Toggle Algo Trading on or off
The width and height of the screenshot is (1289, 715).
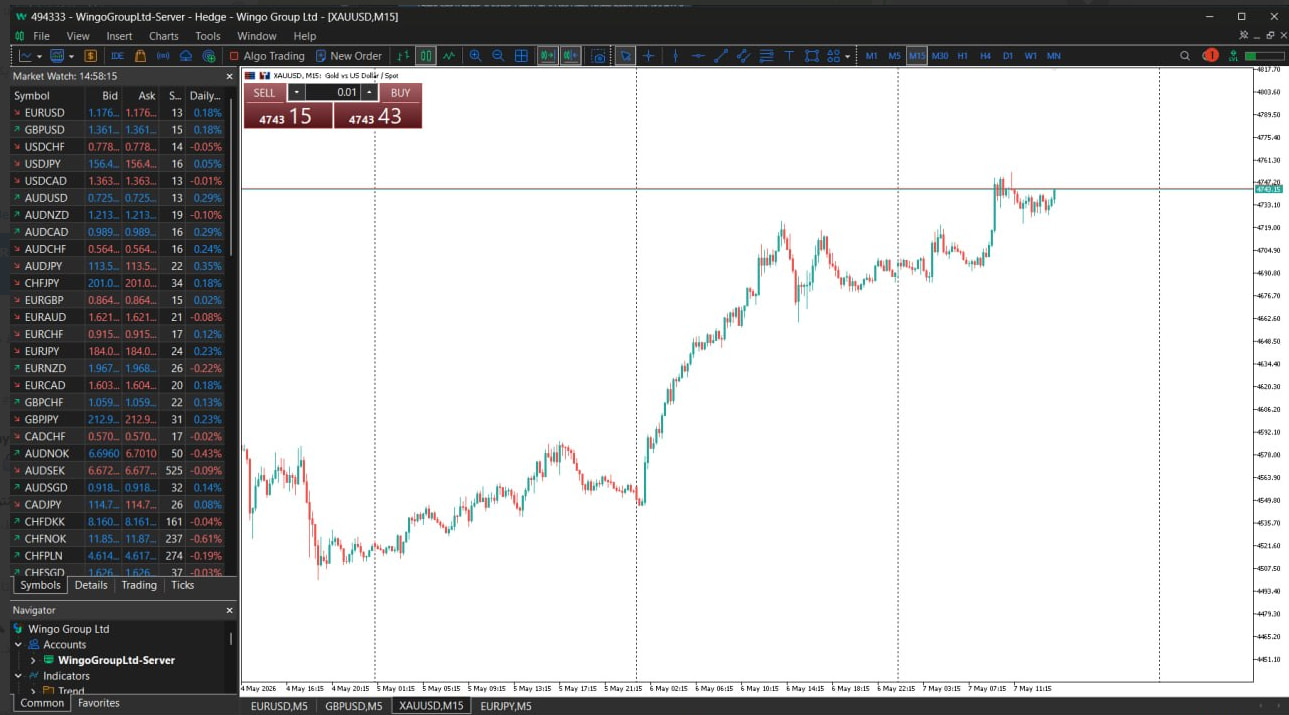tap(267, 56)
